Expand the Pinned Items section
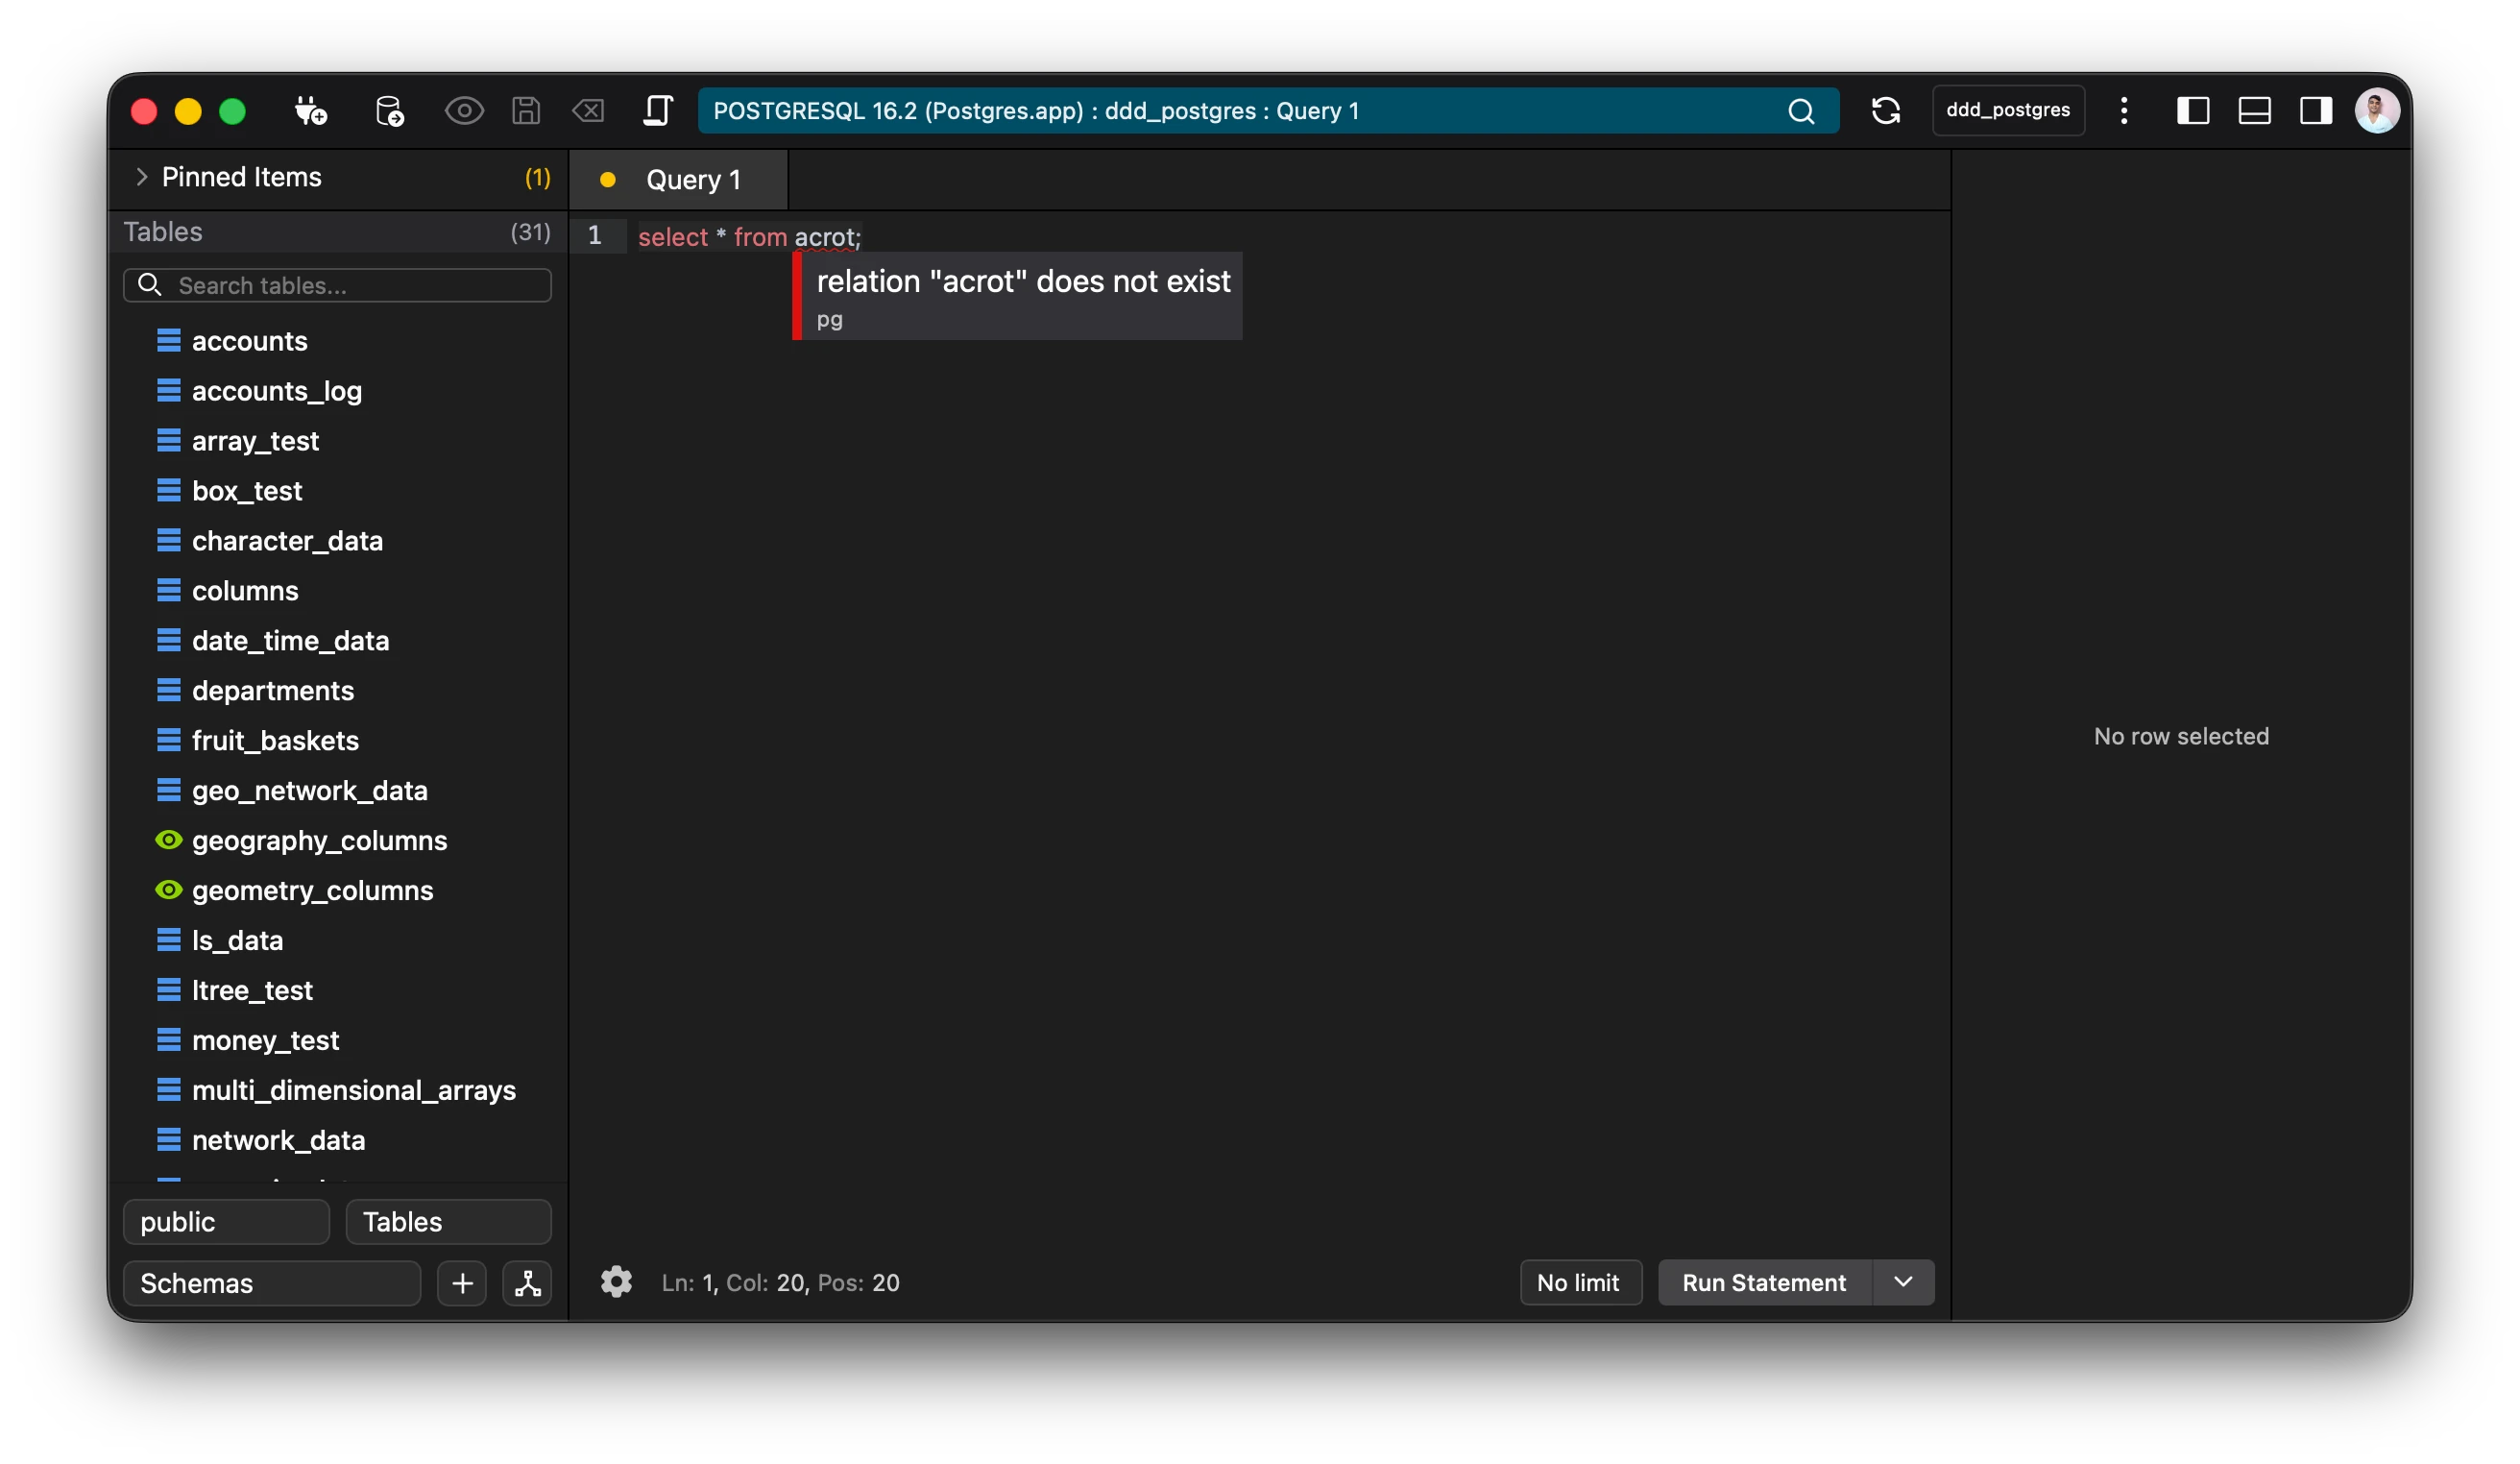The image size is (2520, 1464). tap(141, 178)
